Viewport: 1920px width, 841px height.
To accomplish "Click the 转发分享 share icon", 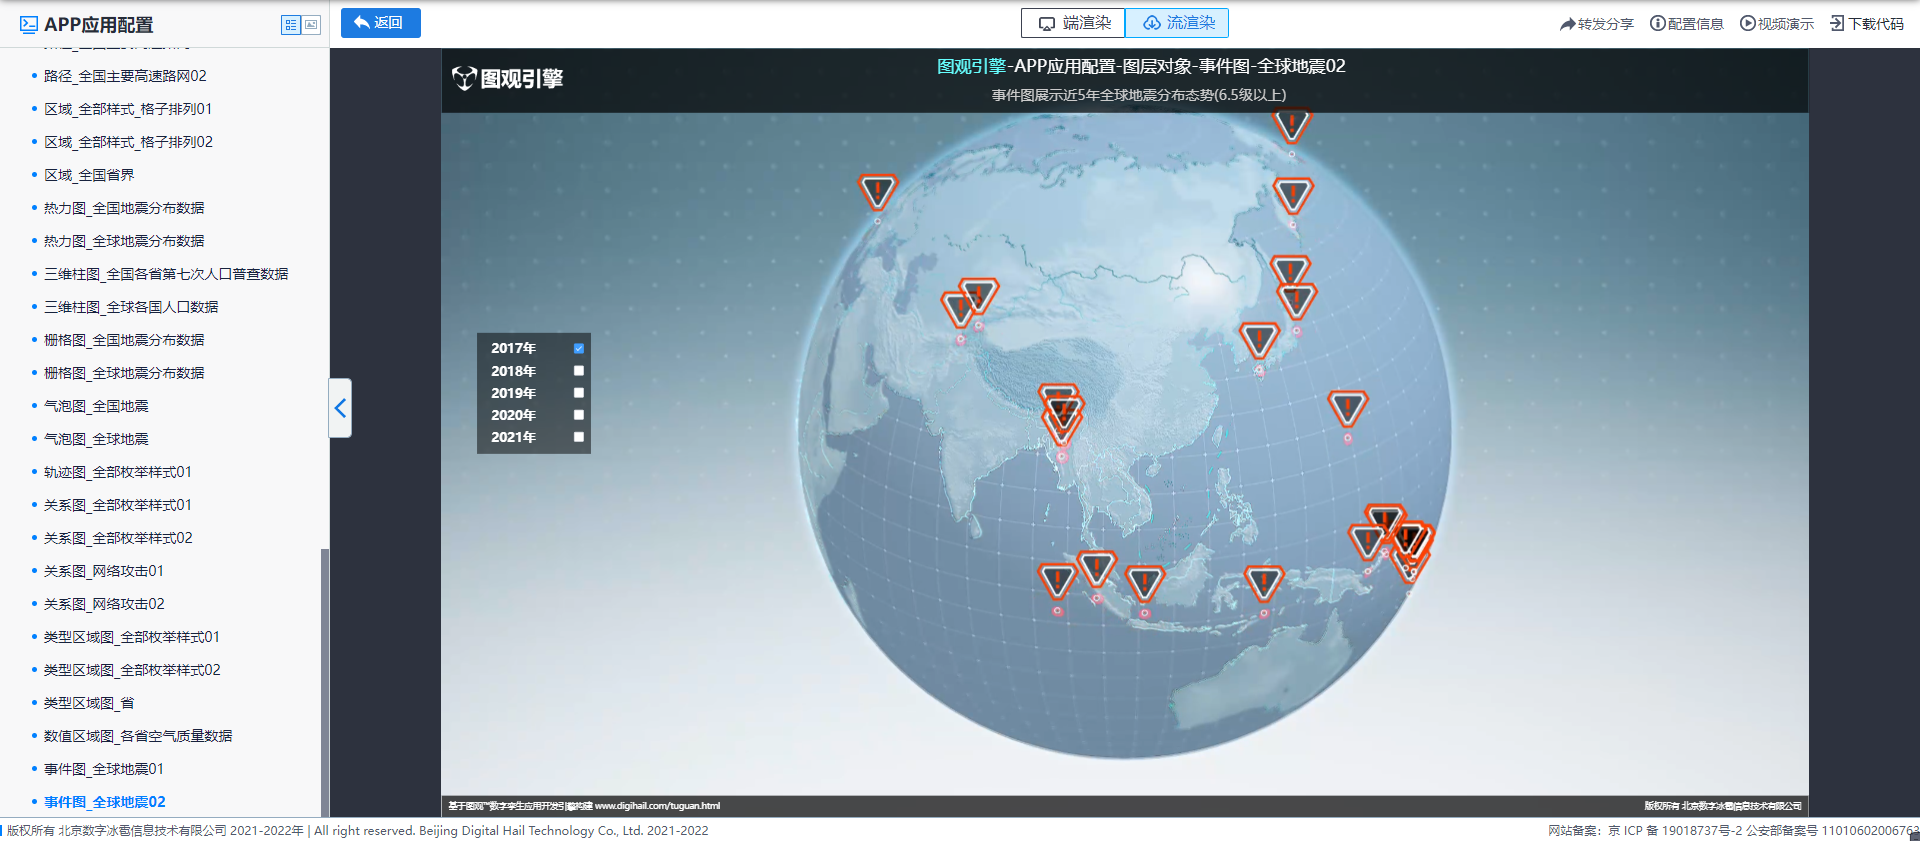I will [x=1567, y=24].
